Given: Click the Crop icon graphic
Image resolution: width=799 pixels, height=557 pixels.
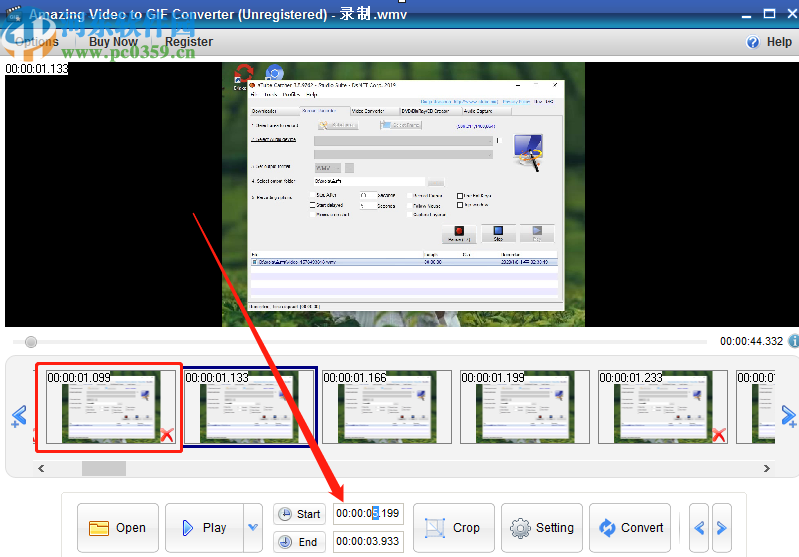Looking at the screenshot, I should point(435,528).
